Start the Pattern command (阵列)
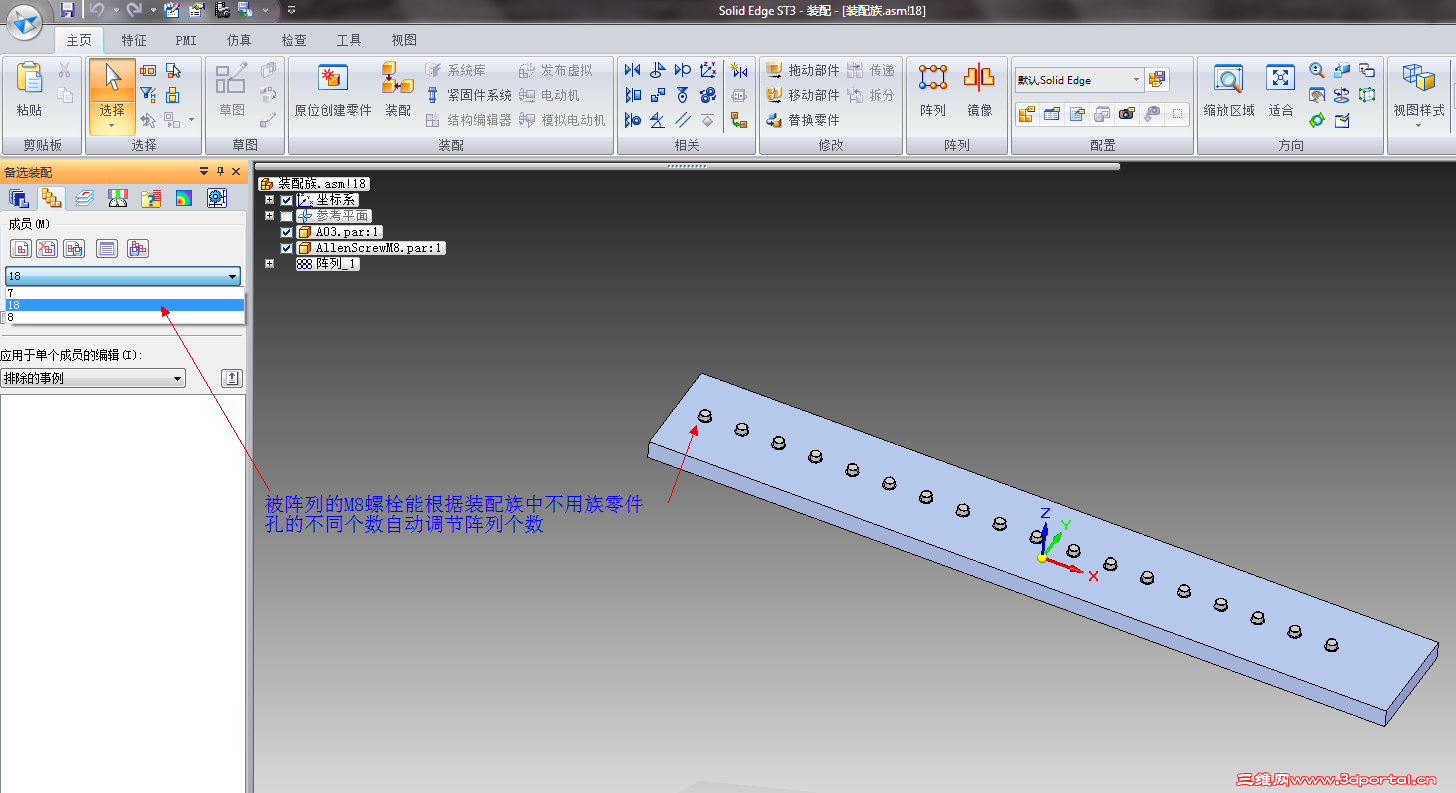Viewport: 1456px width, 793px height. pos(933,89)
